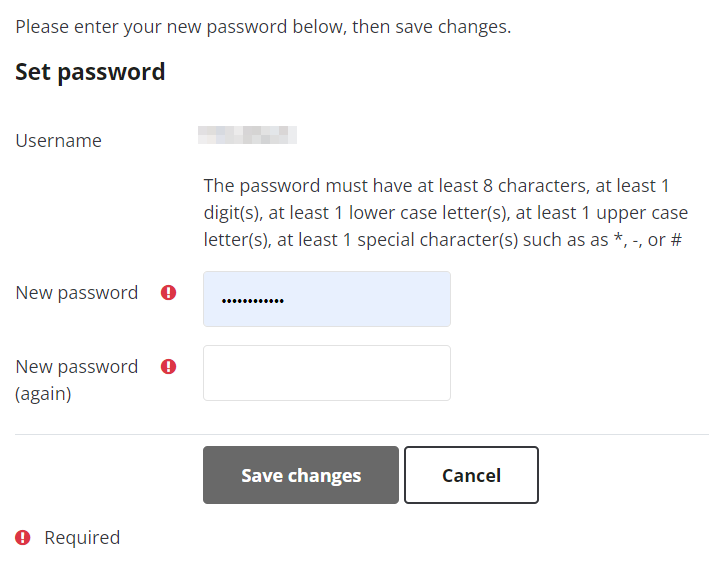Click the masked dots in New password
Screen dimensions: 709x562
[253, 301]
